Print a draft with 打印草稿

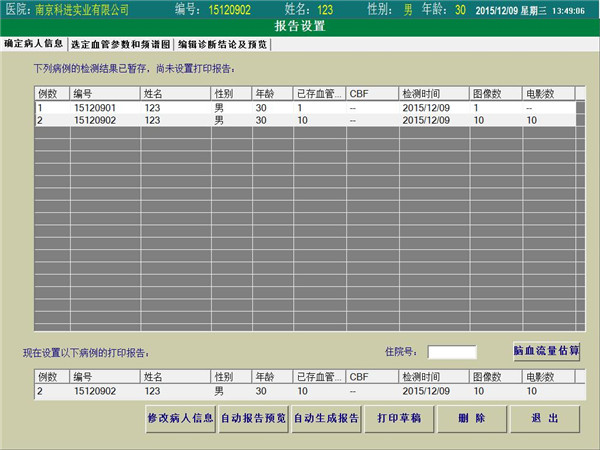point(397,418)
